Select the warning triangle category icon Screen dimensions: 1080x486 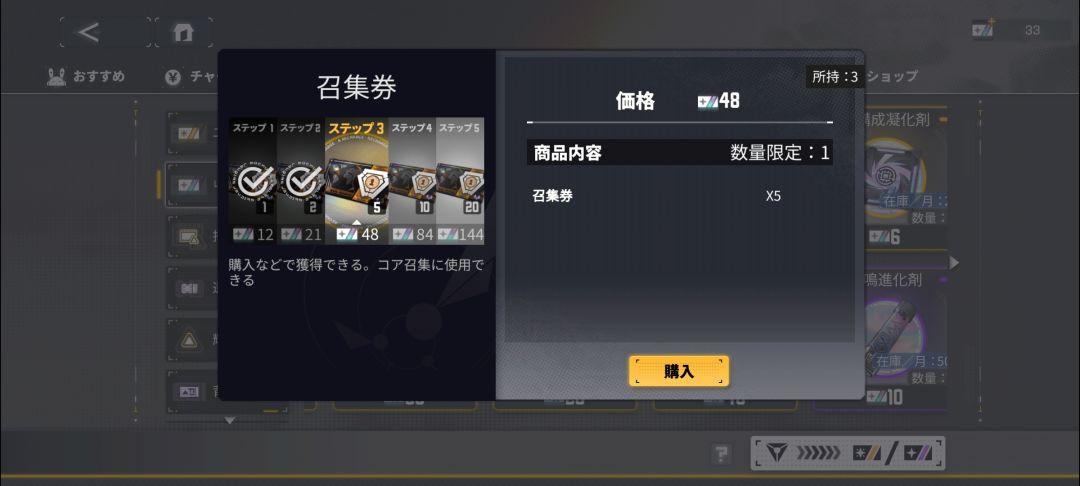coord(188,339)
